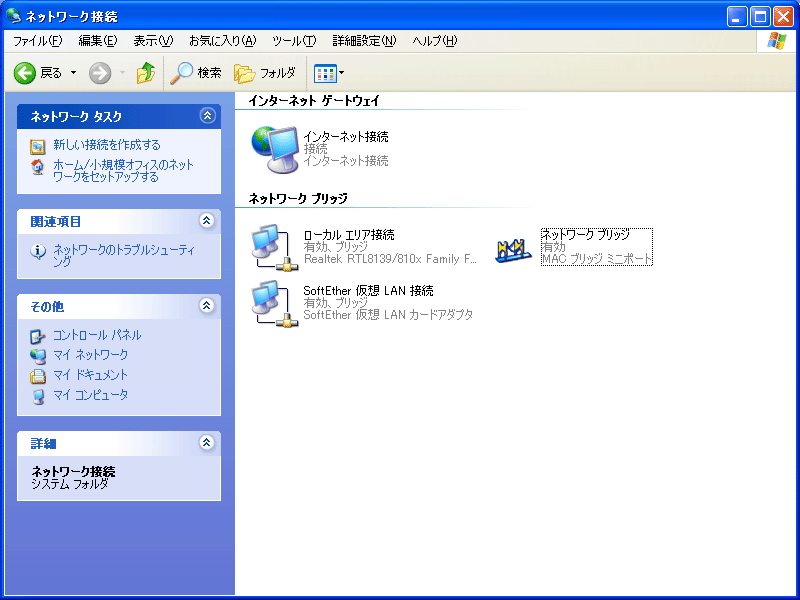800x600 pixels.
Task: Open the 編集(E) menu
Action: pyautogui.click(x=97, y=41)
